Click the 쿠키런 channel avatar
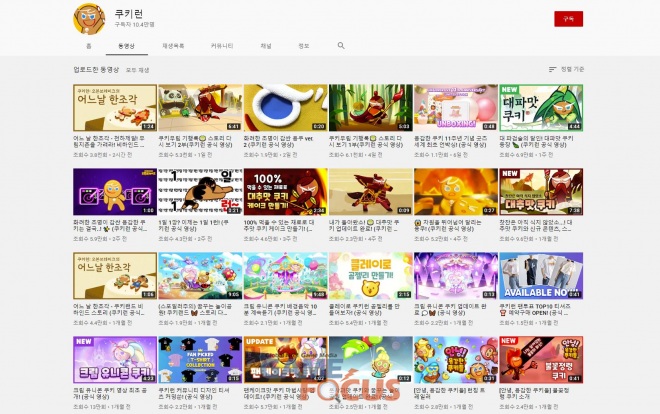660x414 pixels. click(x=89, y=19)
